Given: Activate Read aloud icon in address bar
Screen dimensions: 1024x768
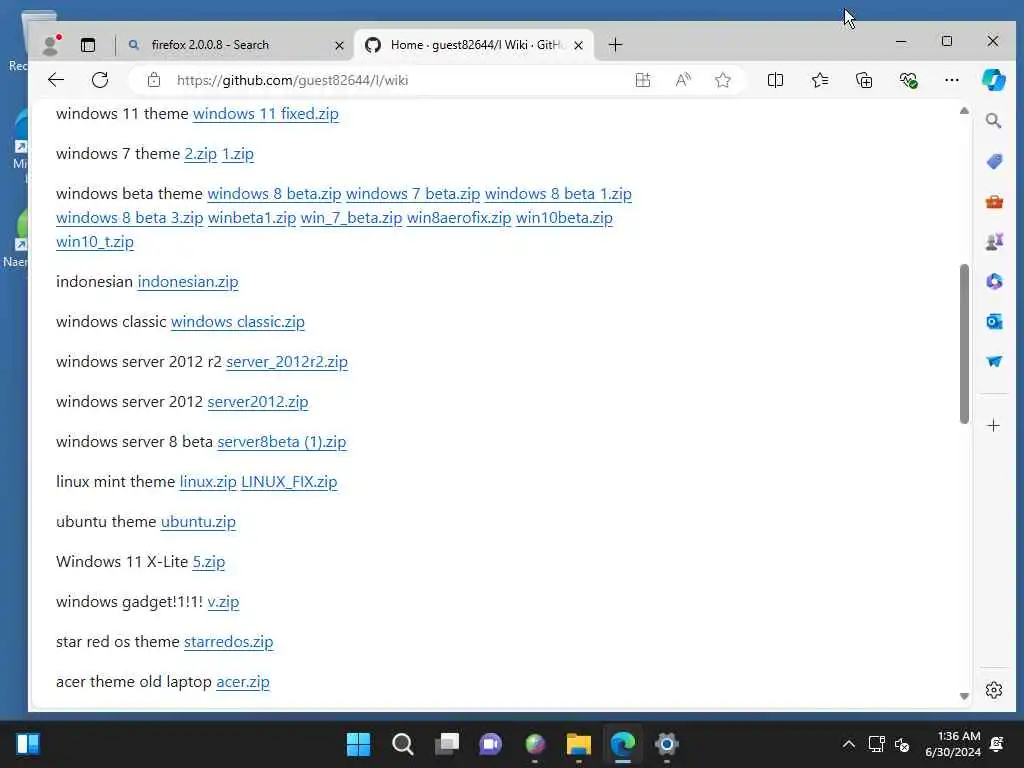Looking at the screenshot, I should (683, 80).
